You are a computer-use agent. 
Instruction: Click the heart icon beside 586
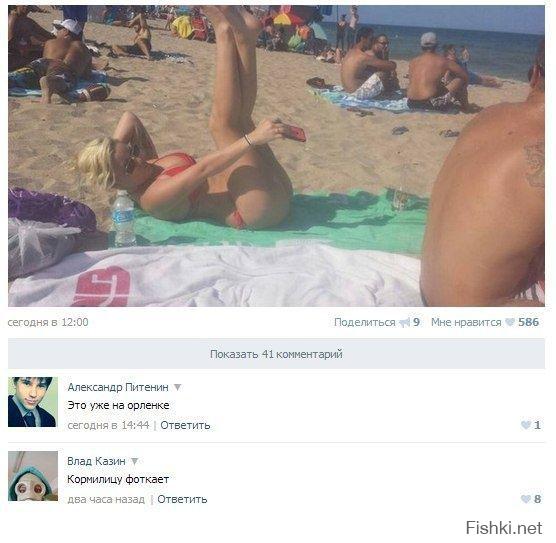pyautogui.click(x=510, y=322)
